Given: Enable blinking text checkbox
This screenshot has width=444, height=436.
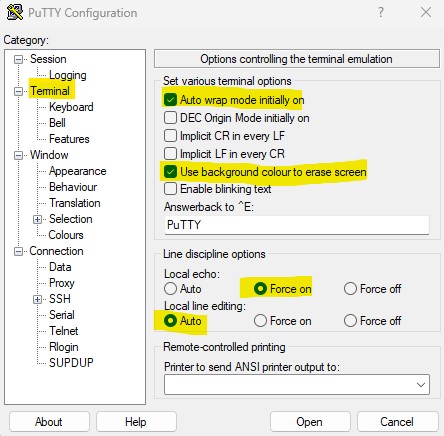Looking at the screenshot, I should coord(170,189).
